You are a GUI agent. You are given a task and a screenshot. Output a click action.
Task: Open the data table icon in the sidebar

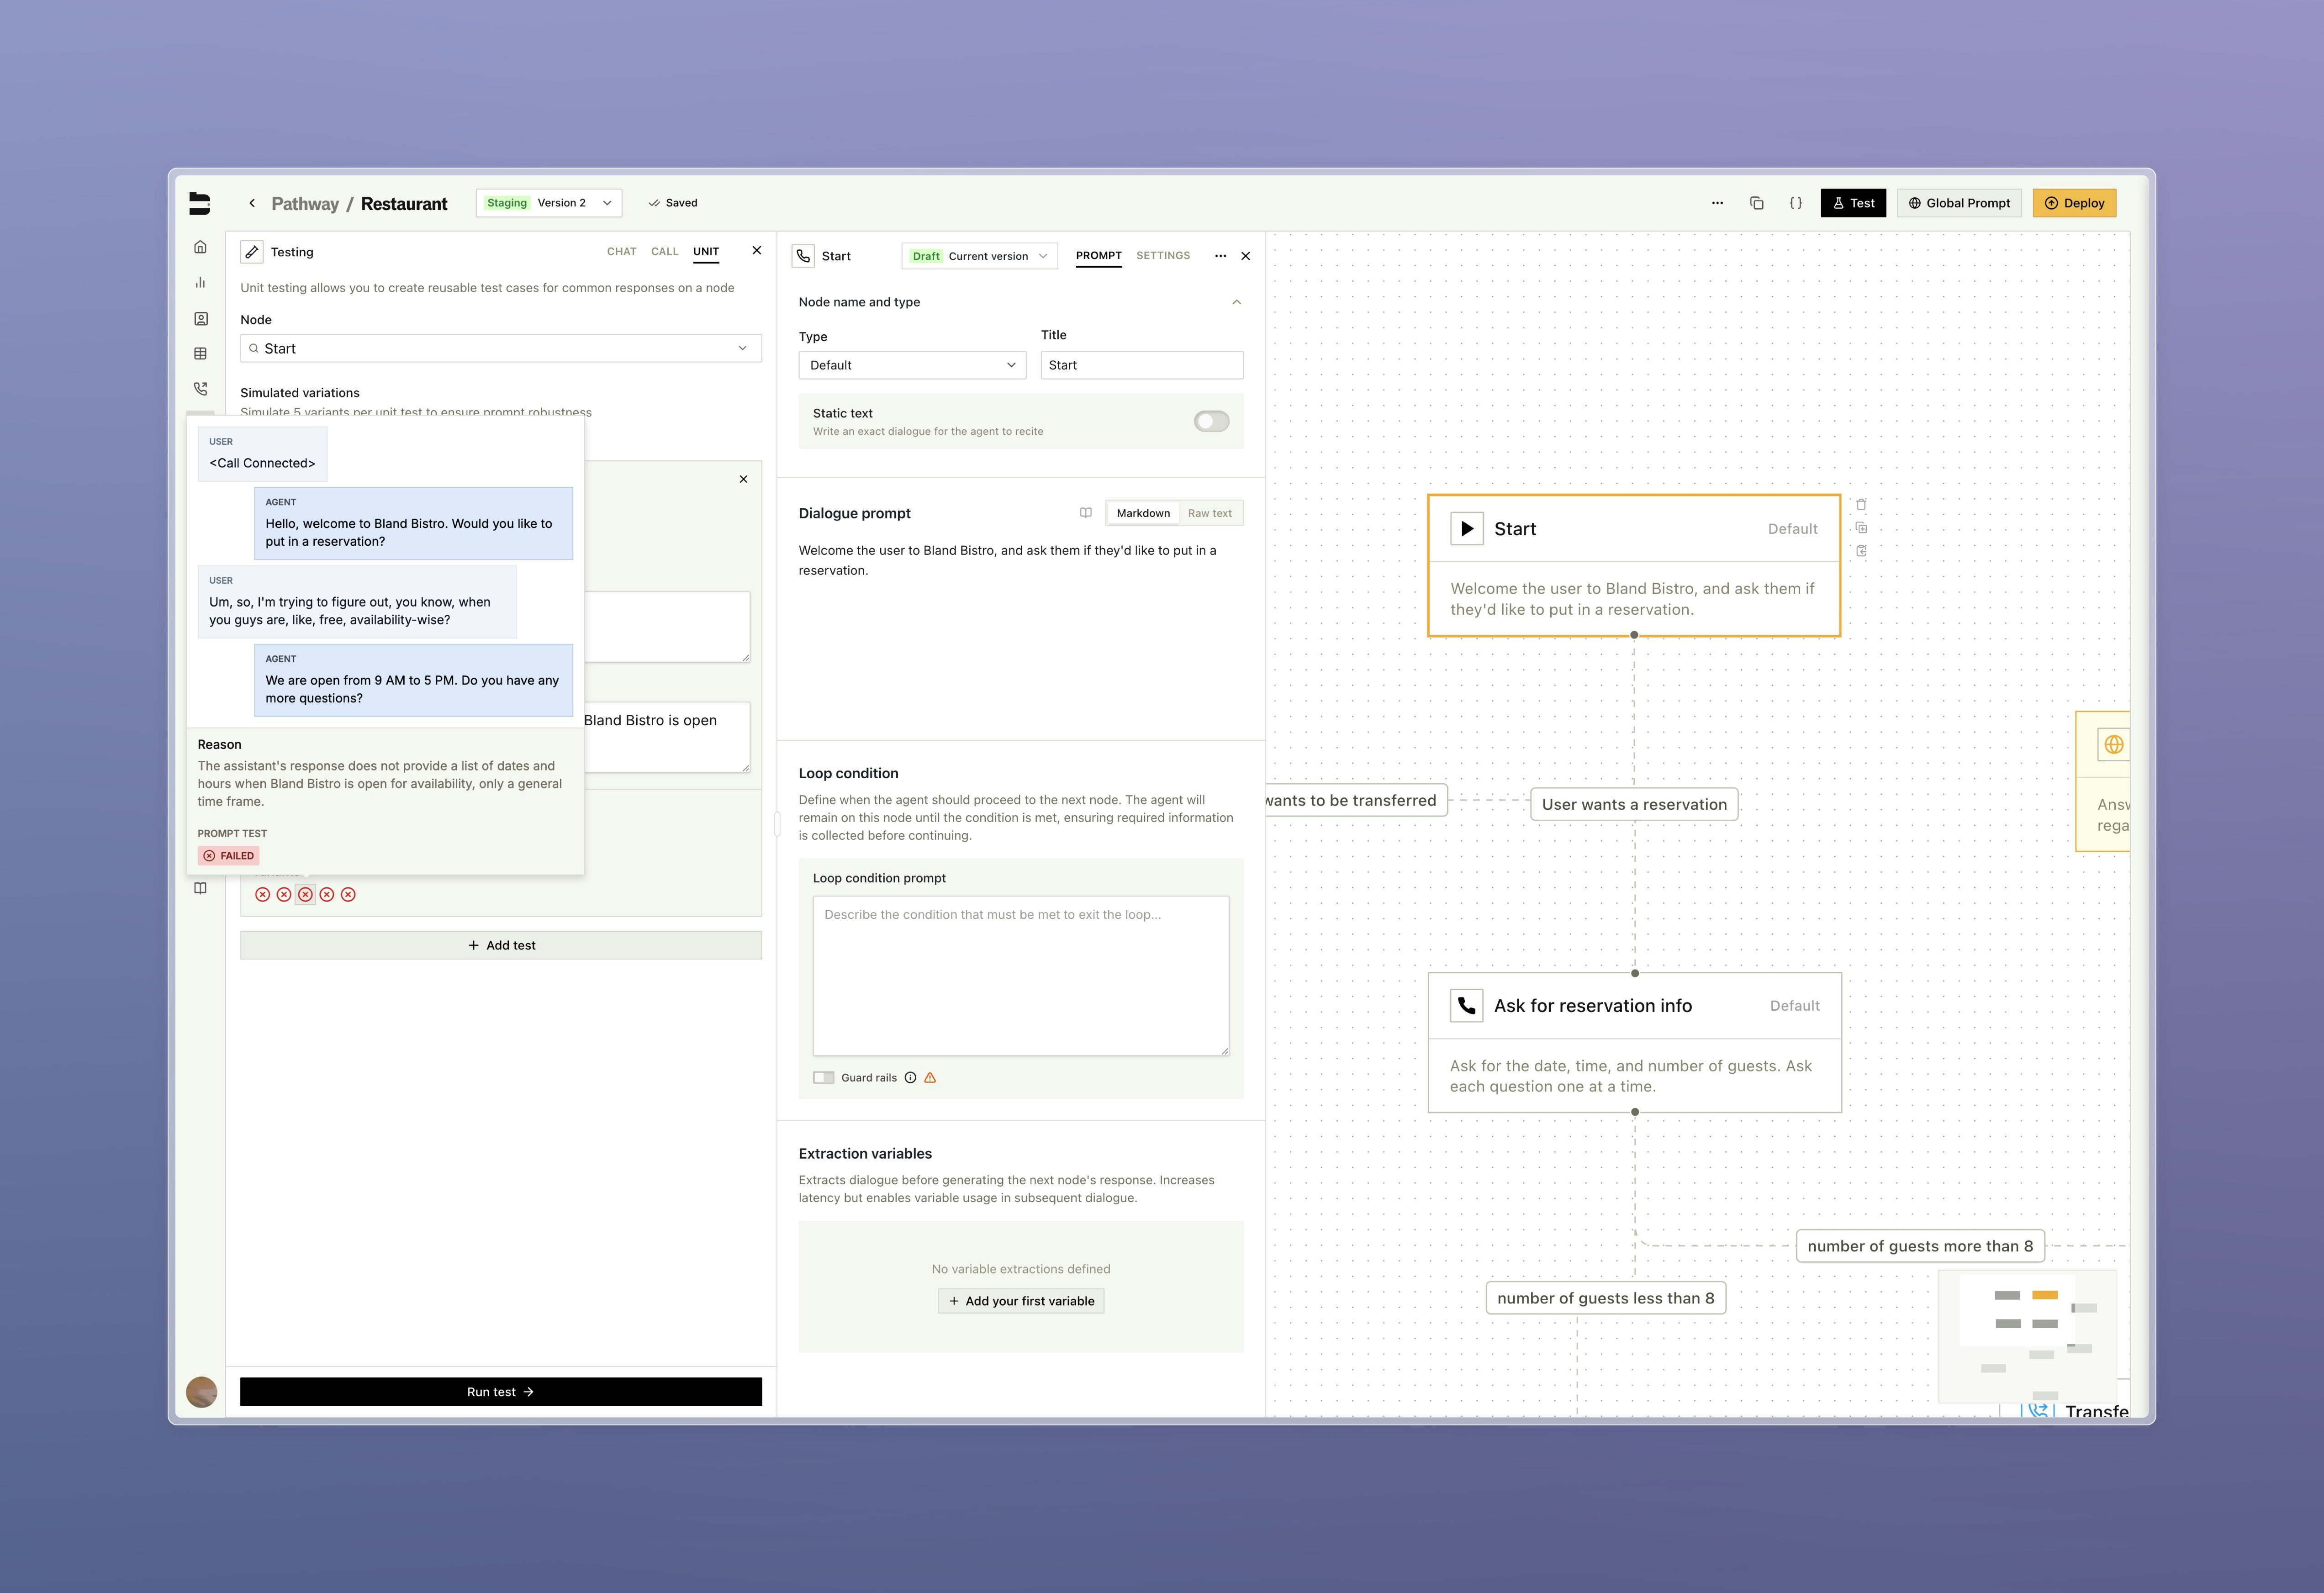pos(200,352)
